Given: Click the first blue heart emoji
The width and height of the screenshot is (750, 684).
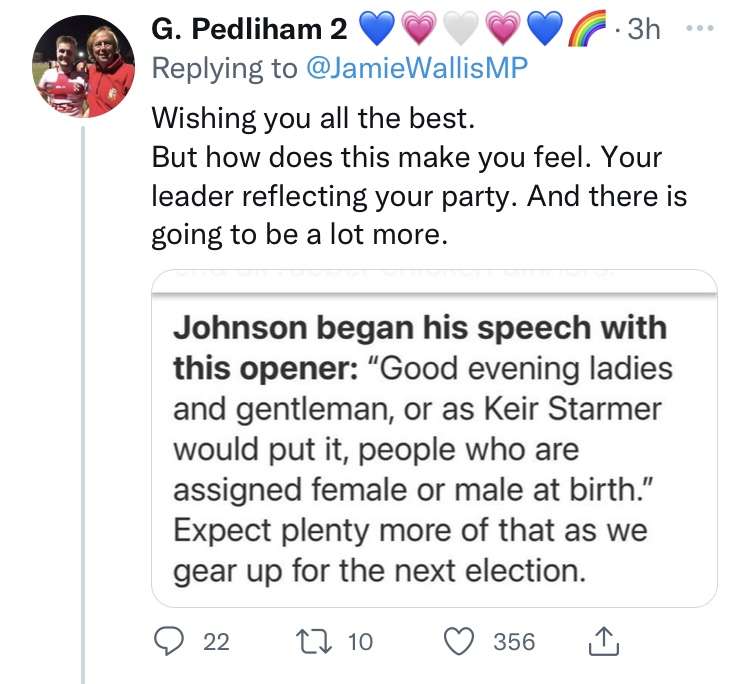Looking at the screenshot, I should click(x=377, y=30).
